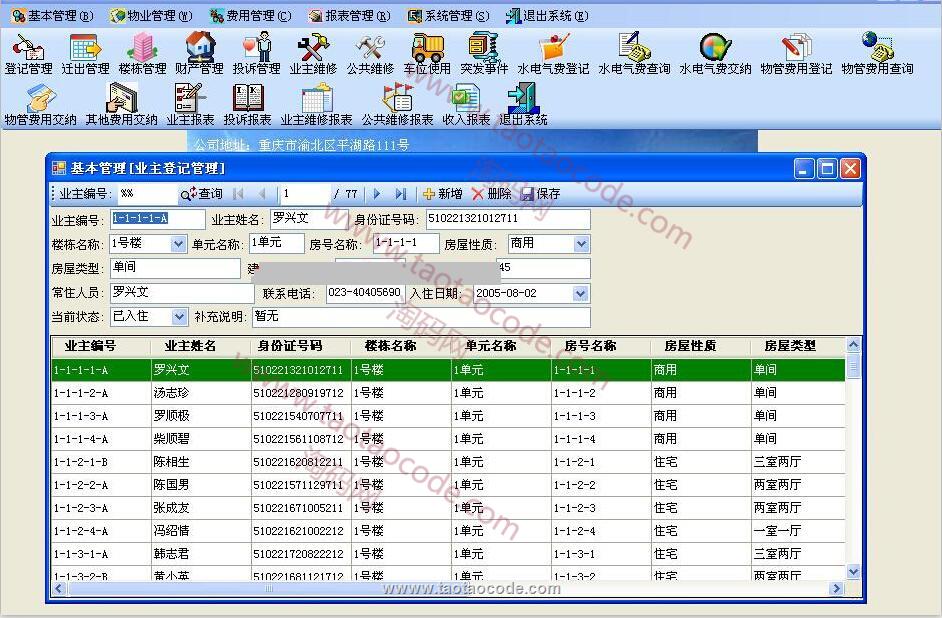
Task: Go to the next record arrow
Action: (377, 194)
